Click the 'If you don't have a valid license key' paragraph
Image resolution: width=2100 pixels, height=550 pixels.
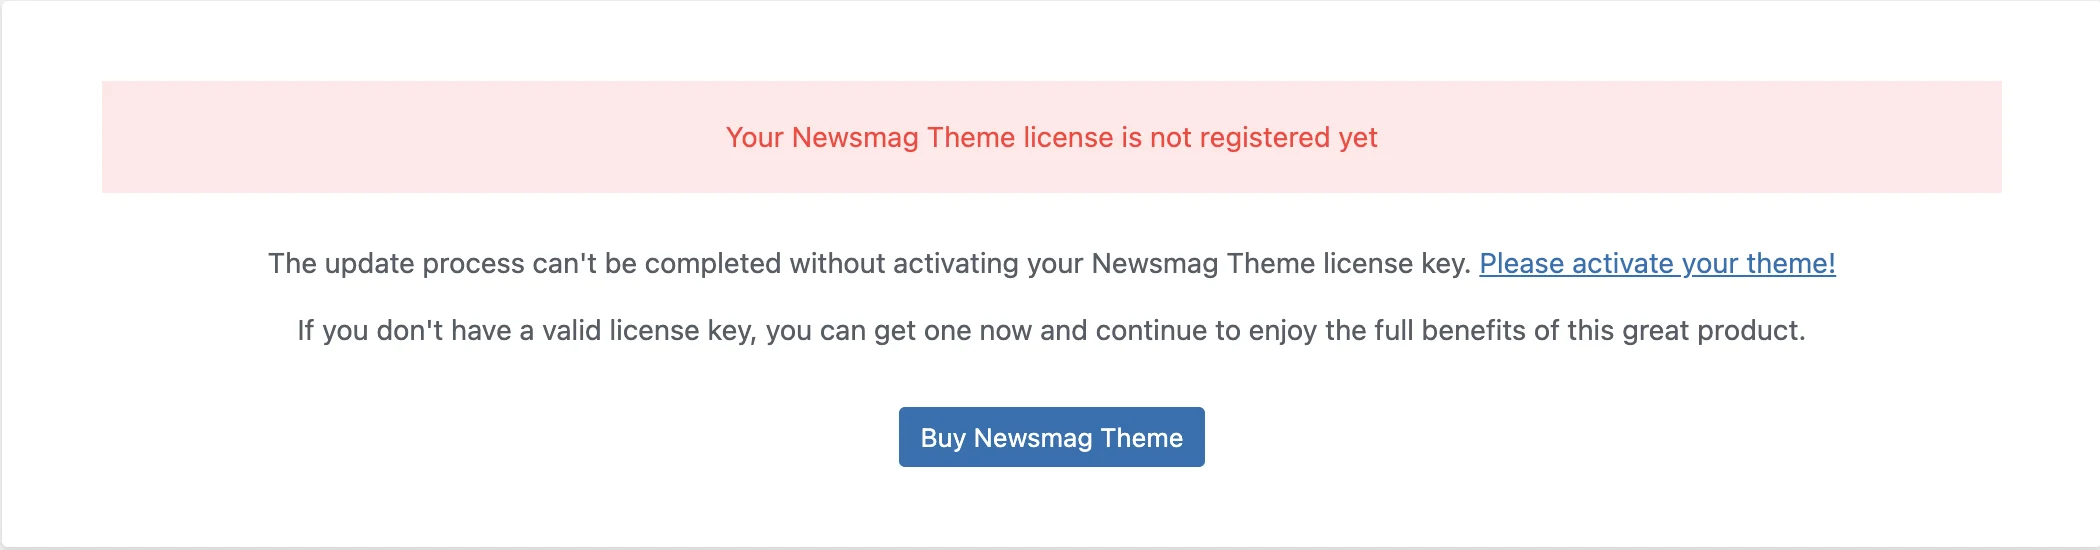pyautogui.click(x=1051, y=331)
